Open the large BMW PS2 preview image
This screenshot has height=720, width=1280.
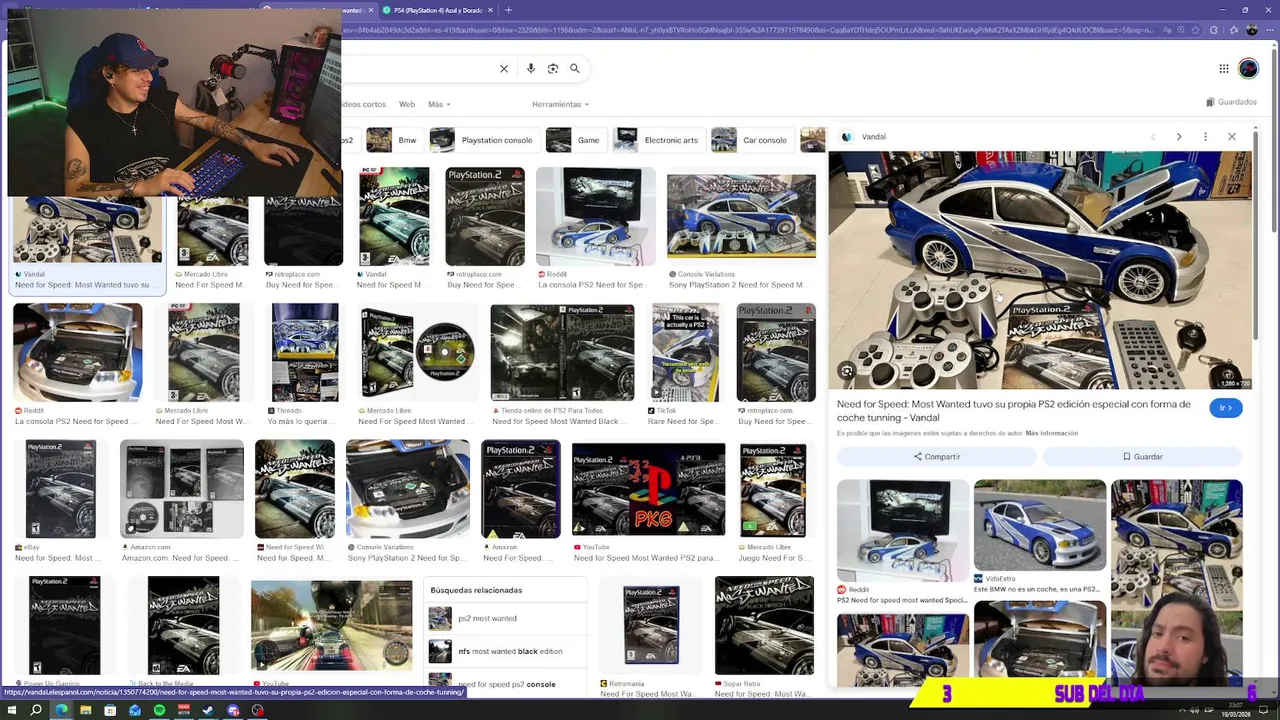pos(1040,270)
